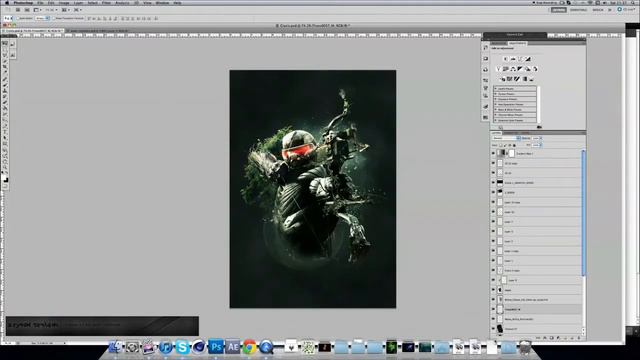Enable the Auto-Select checkbox
Viewport: 640px width, 360px height.
[18, 18]
